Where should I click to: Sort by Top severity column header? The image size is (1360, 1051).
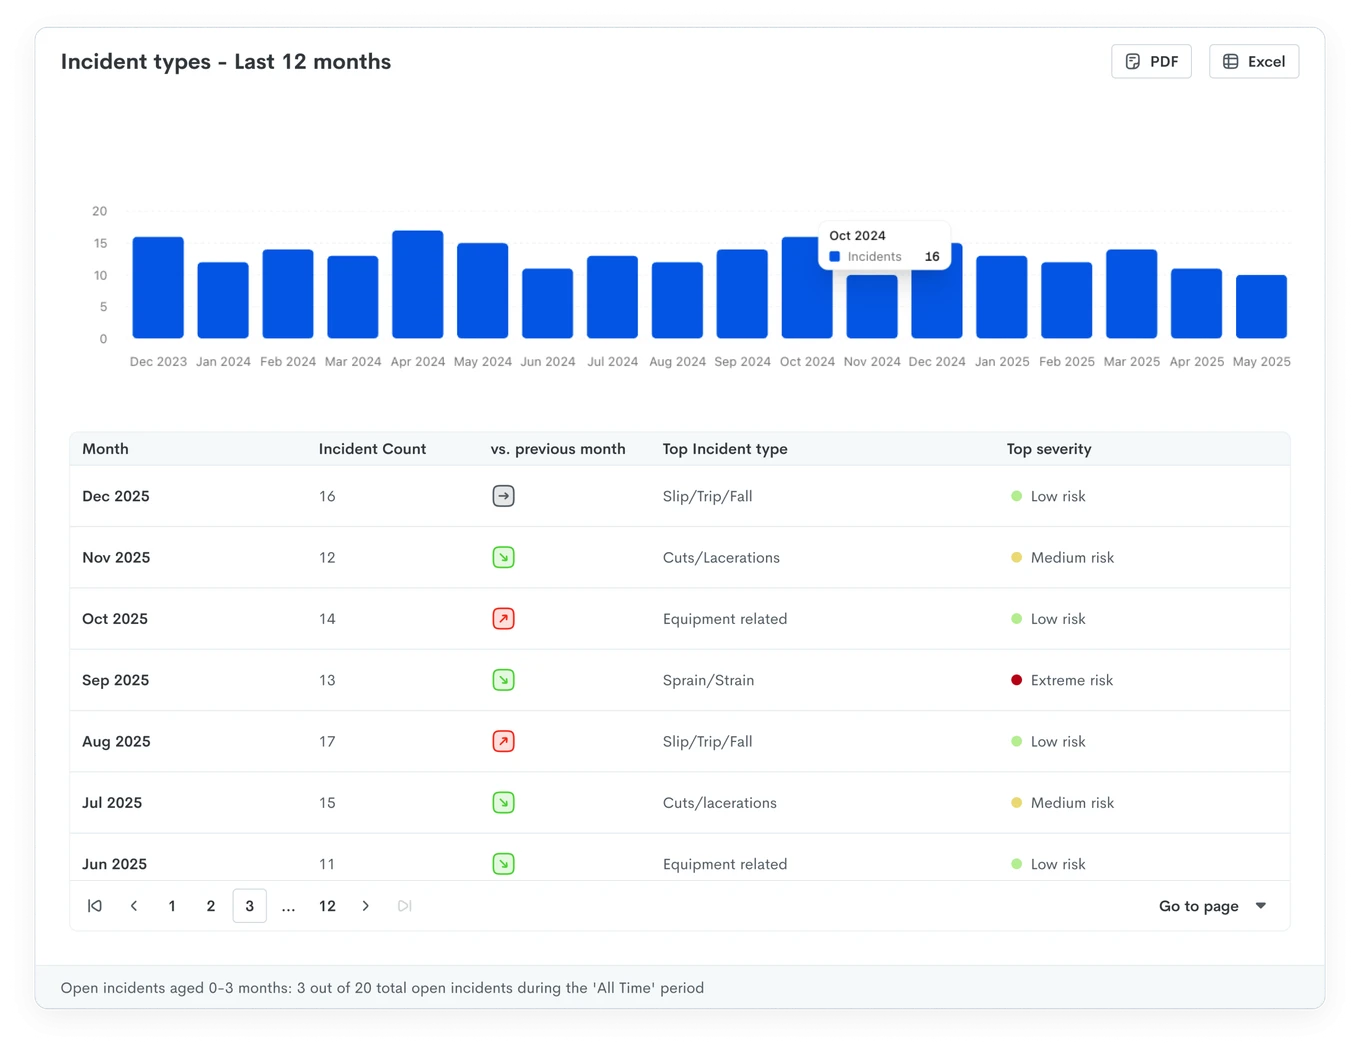1049,449
